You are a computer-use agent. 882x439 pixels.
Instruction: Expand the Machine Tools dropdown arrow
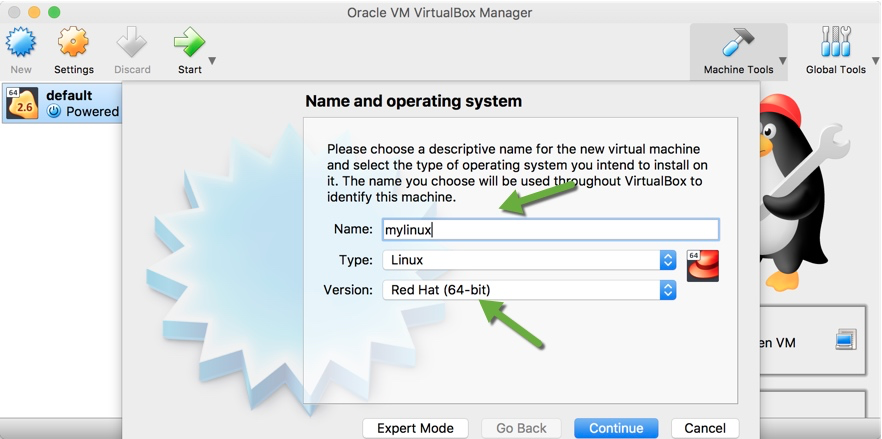(783, 61)
